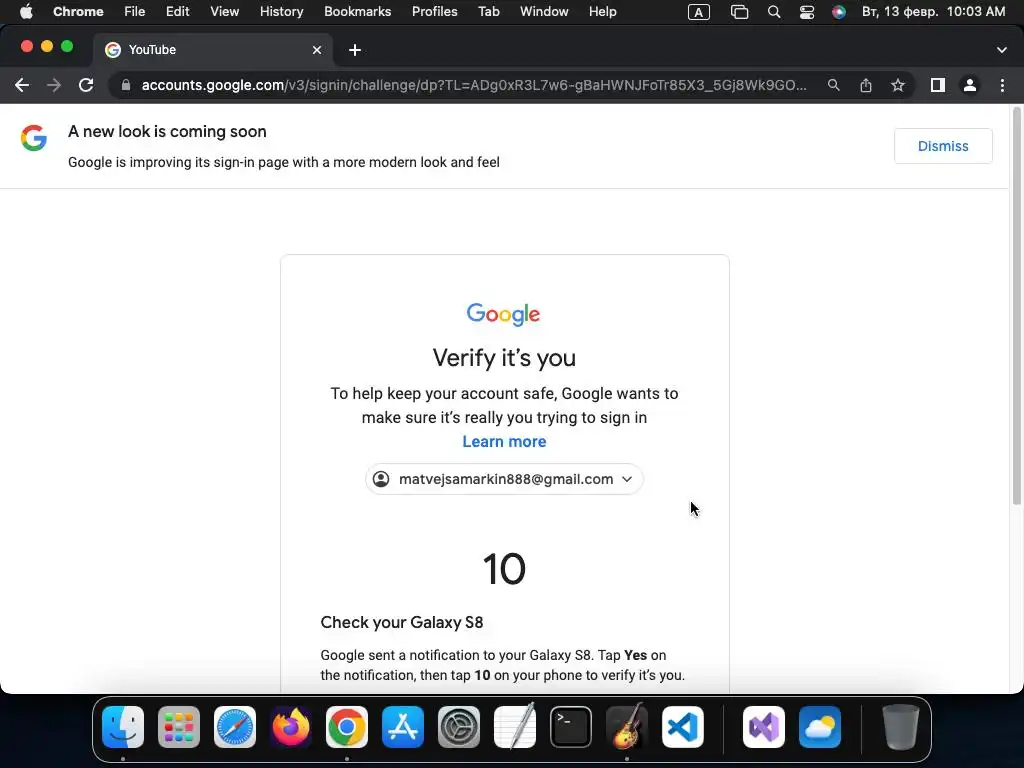Open the Profiles menu
Viewport: 1024px width, 768px height.
pyautogui.click(x=435, y=12)
